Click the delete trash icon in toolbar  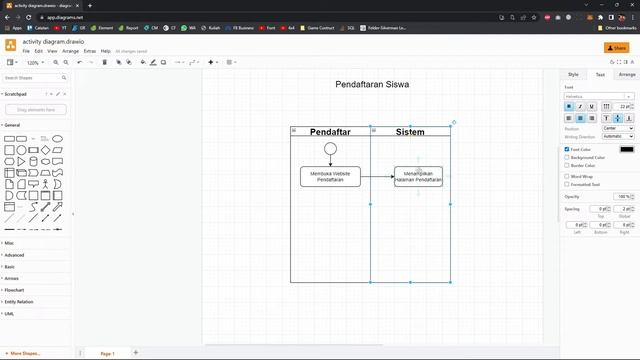(104, 62)
